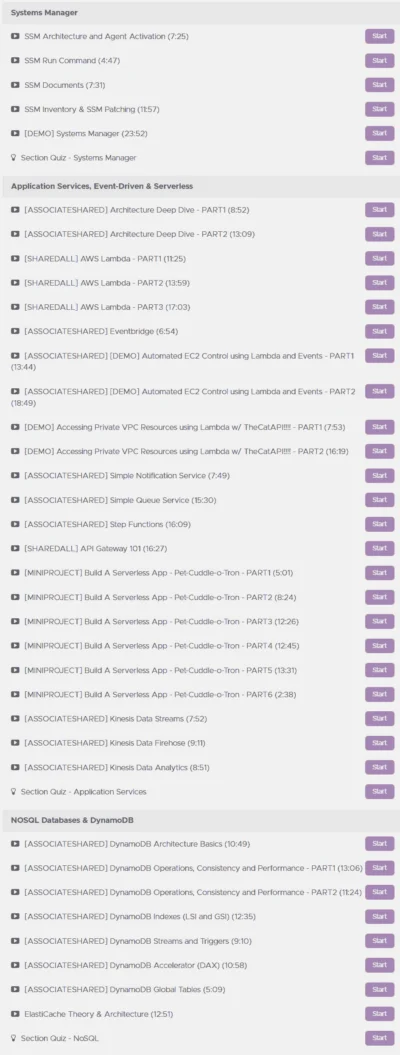Viewport: 400px width, 1055px height.
Task: Click video icon beside Eventbridge lesson
Action: 15,331
